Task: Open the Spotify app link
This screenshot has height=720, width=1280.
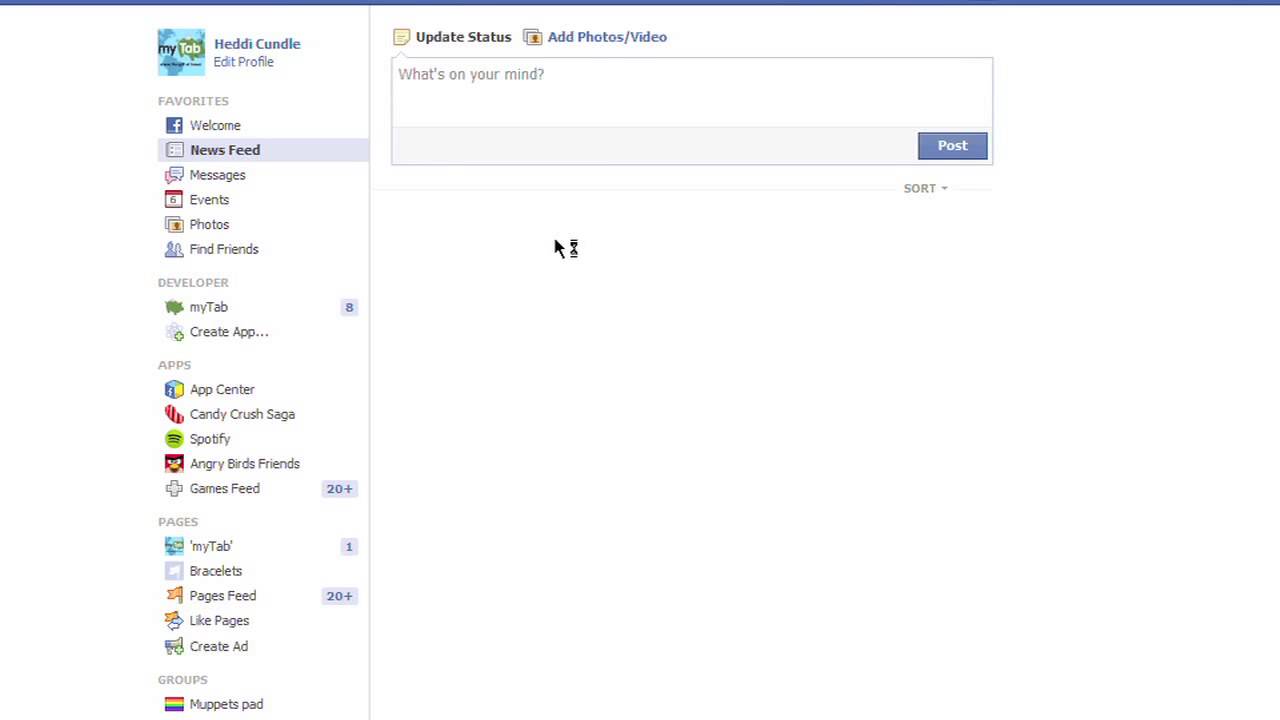Action: (210, 439)
